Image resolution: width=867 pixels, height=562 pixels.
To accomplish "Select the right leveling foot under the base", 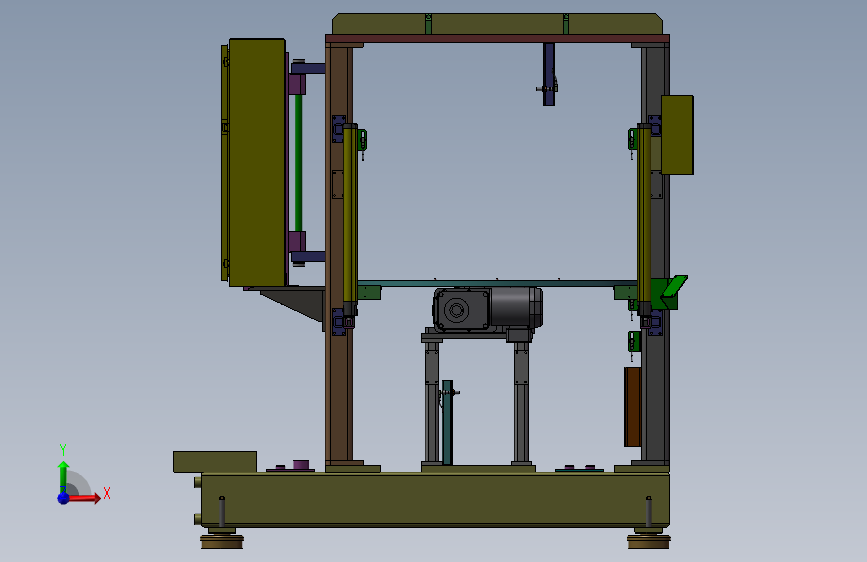I will pyautogui.click(x=649, y=540).
